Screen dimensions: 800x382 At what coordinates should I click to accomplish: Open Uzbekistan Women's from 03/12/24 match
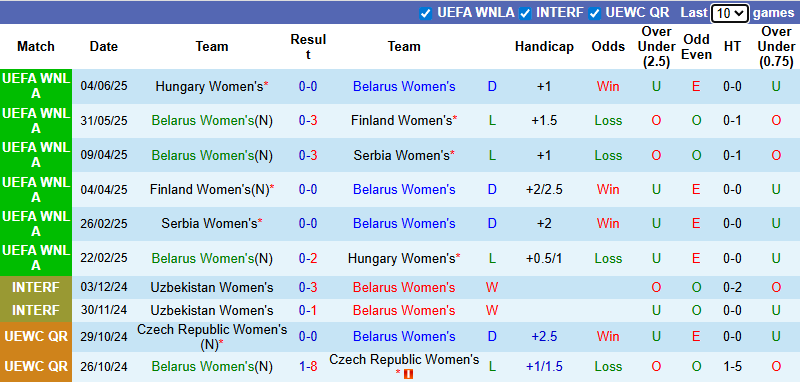click(212, 288)
